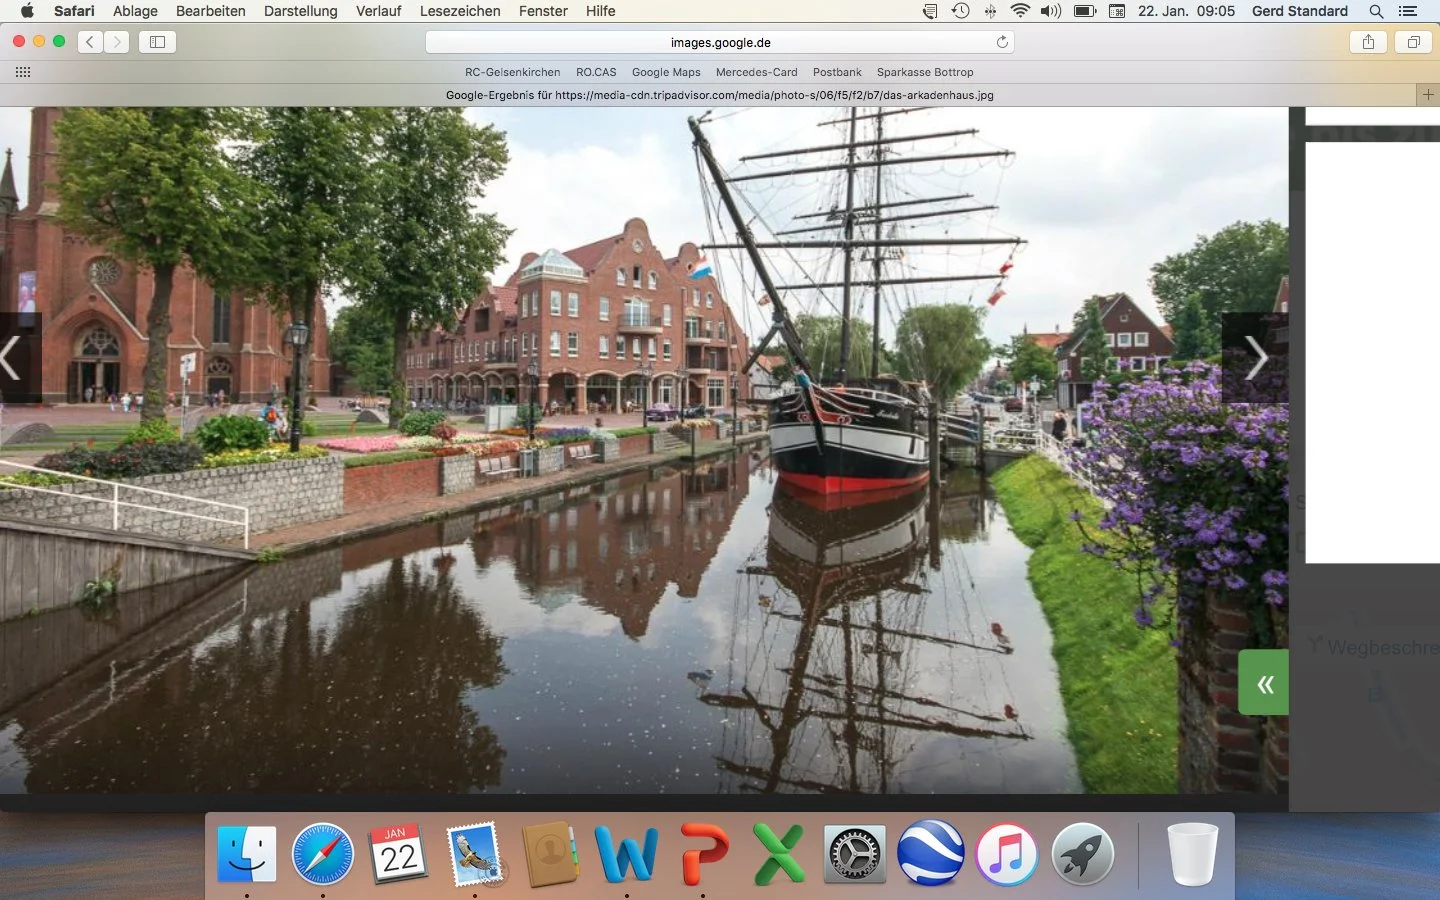Open the Sparkasse Bottrop bookmark
1440x900 pixels.
(925, 72)
